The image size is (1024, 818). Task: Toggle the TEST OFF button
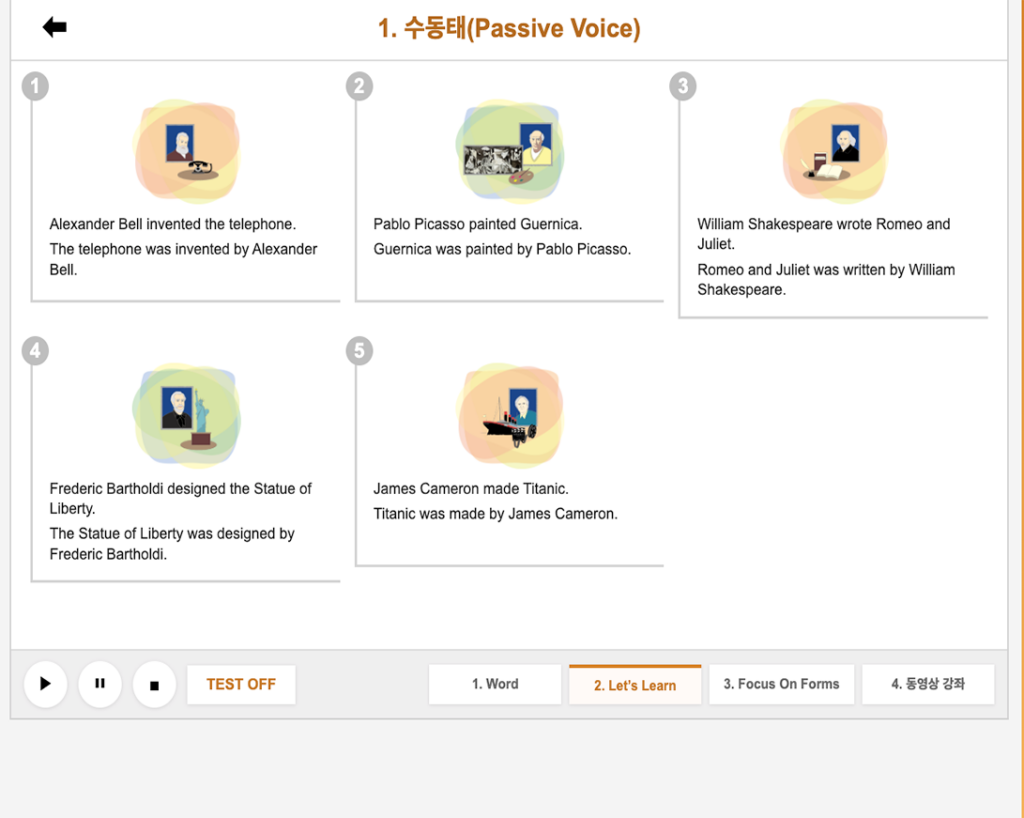pyautogui.click(x=241, y=685)
